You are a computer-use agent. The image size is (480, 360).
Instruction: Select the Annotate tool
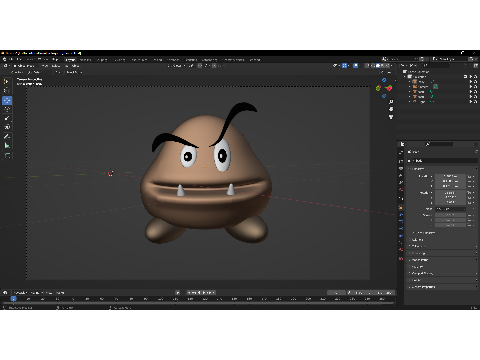[x=7, y=136]
